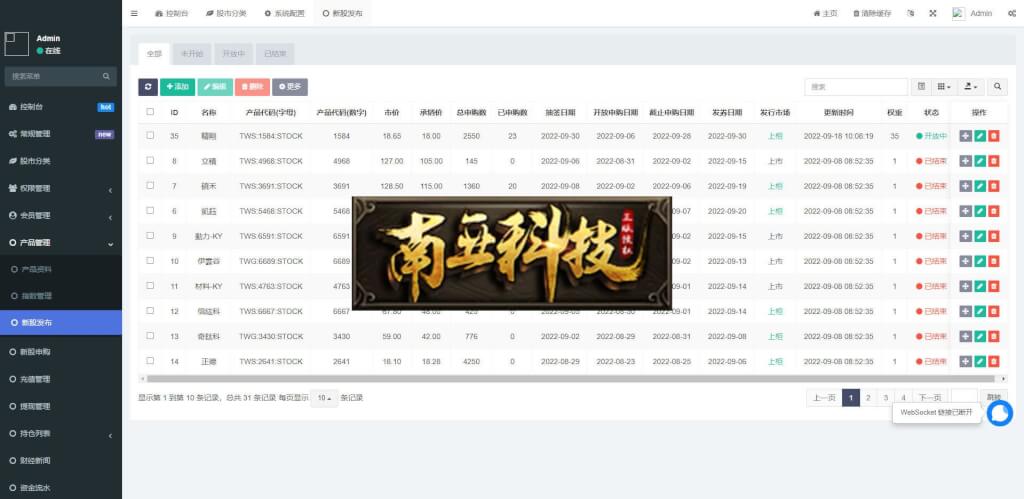Open 新股申购 in the sidebar
The width and height of the screenshot is (1024, 499).
61,351
